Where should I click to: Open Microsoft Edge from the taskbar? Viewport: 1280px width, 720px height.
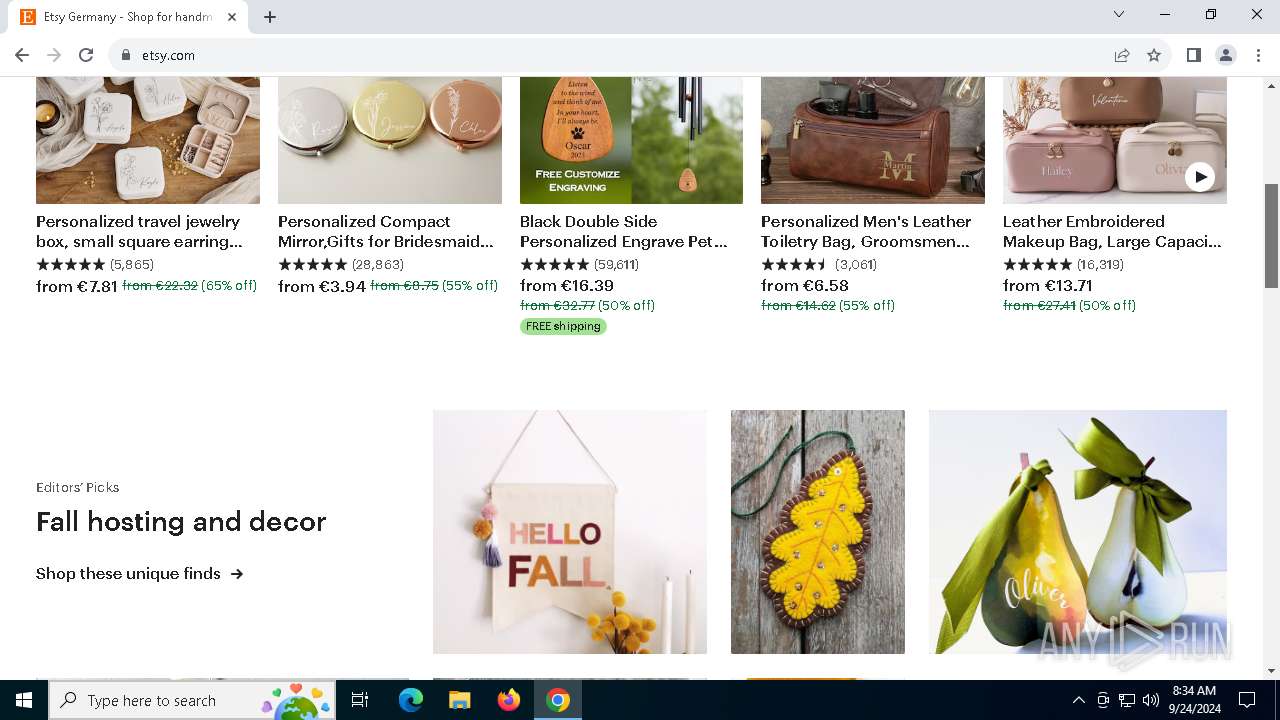[411, 700]
